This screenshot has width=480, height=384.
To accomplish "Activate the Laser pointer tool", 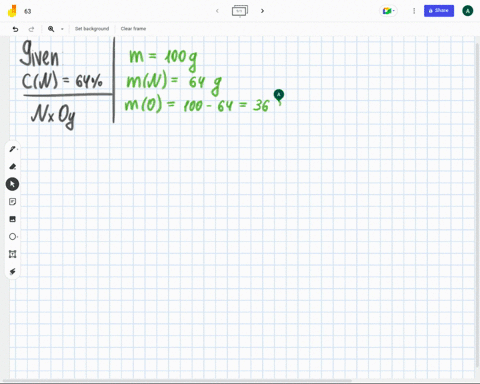I will point(13,272).
